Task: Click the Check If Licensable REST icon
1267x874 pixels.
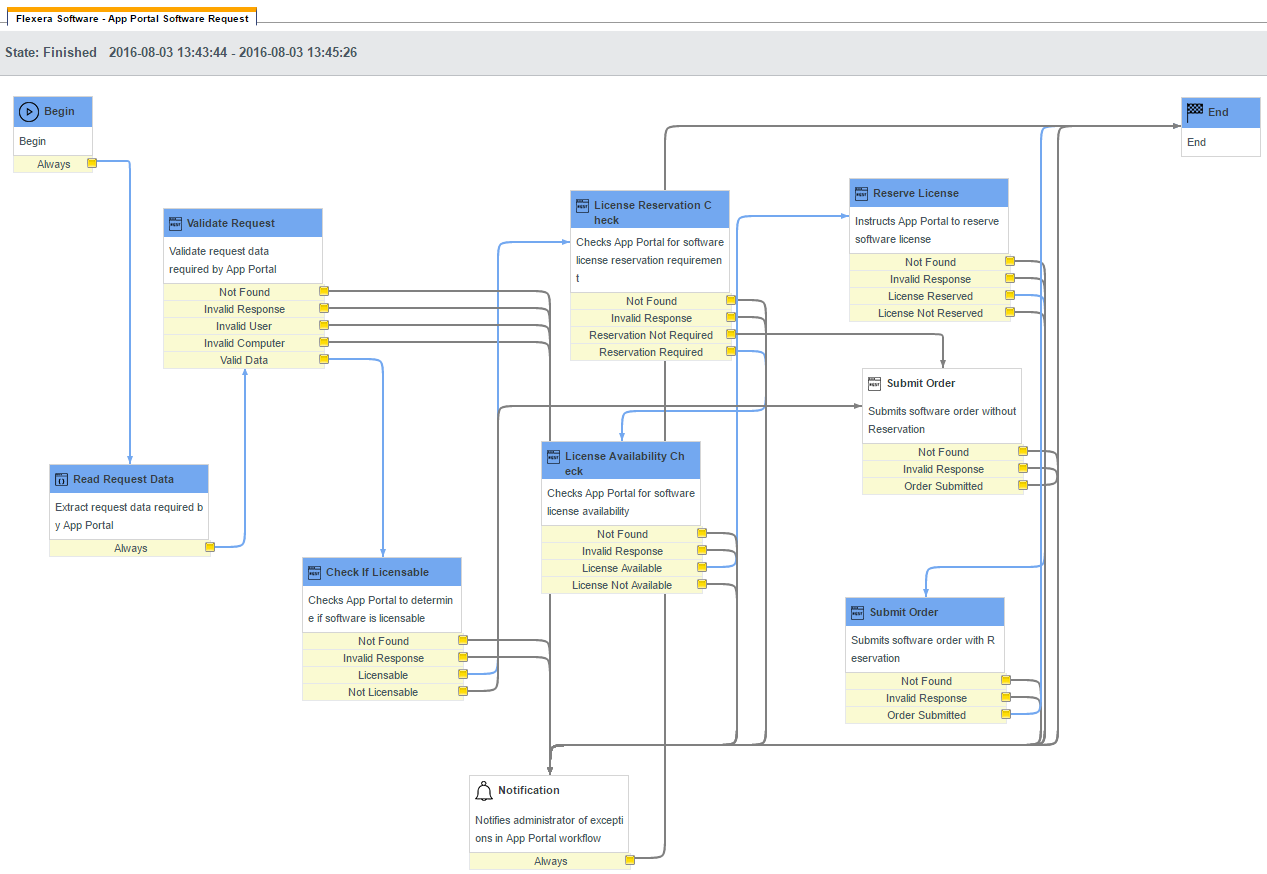Action: tap(314, 572)
